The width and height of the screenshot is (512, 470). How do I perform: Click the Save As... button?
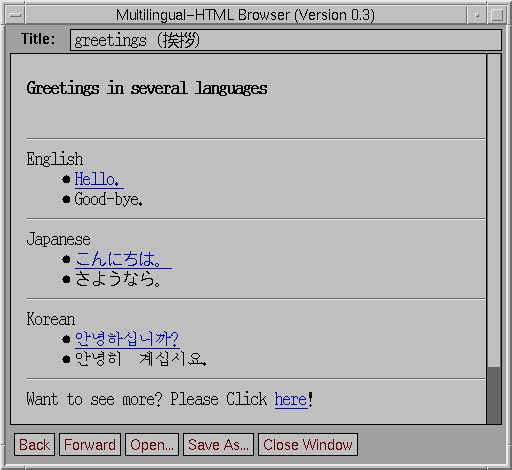click(x=218, y=444)
